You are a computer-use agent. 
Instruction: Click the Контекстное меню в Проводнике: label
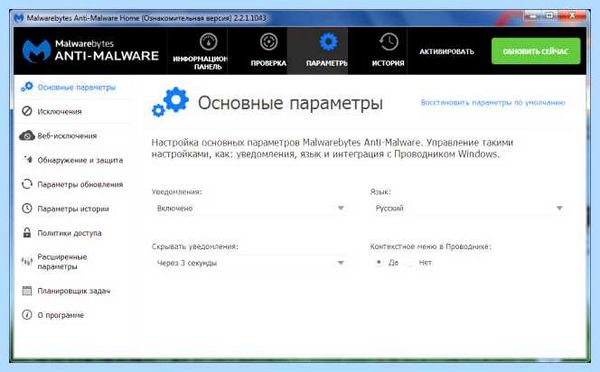coord(430,246)
